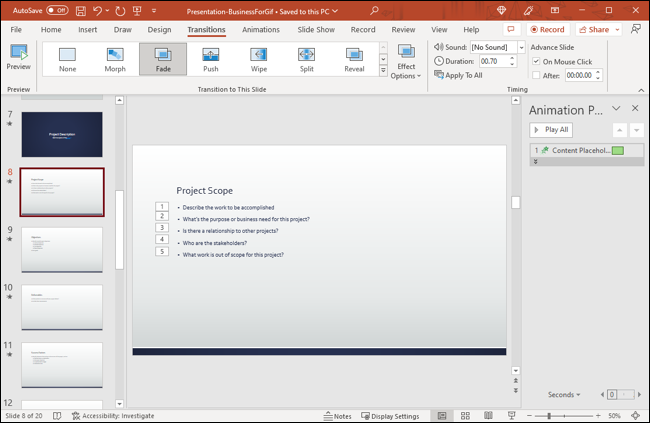Screen dimensions: 650x423
Task: Close the Animation Pane
Action: (x=635, y=108)
